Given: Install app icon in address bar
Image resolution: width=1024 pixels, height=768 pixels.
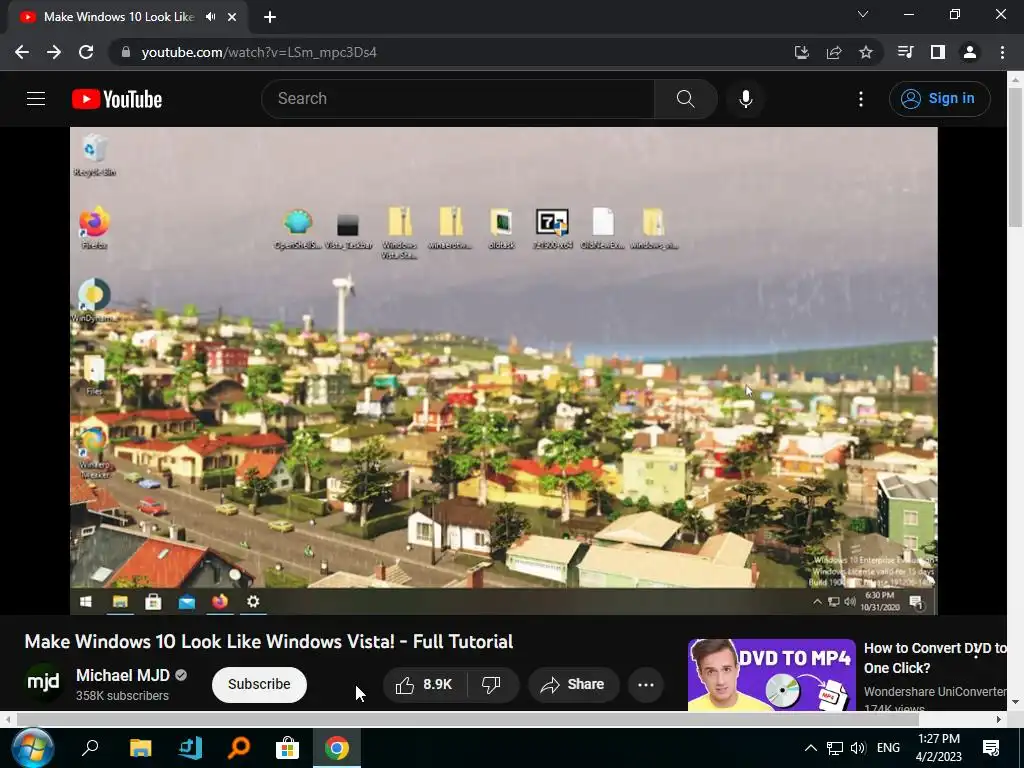Looking at the screenshot, I should coord(802,52).
